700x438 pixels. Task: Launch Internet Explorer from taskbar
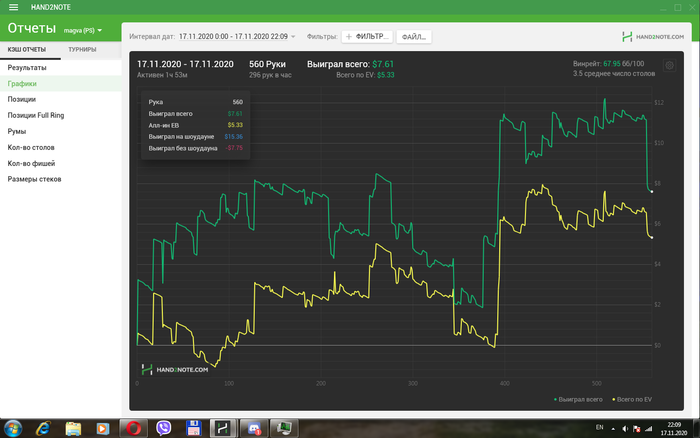point(43,429)
